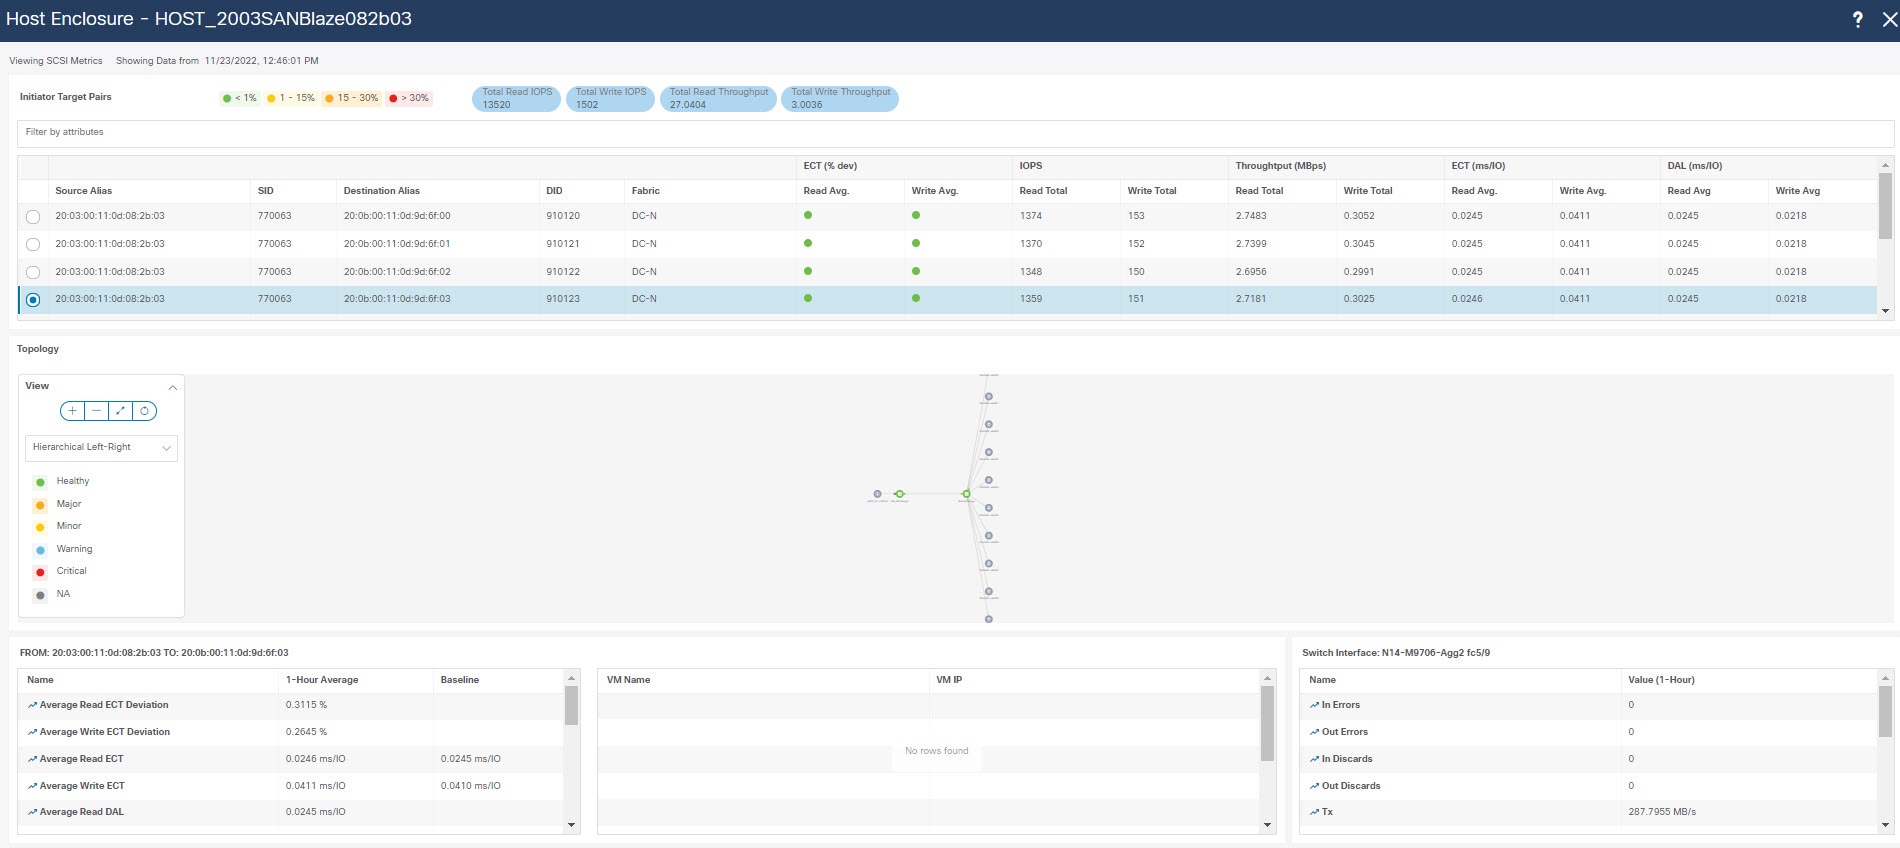The width and height of the screenshot is (1900, 848).
Task: Open chart icon for Average Read ECT Deviation
Action: point(32,706)
